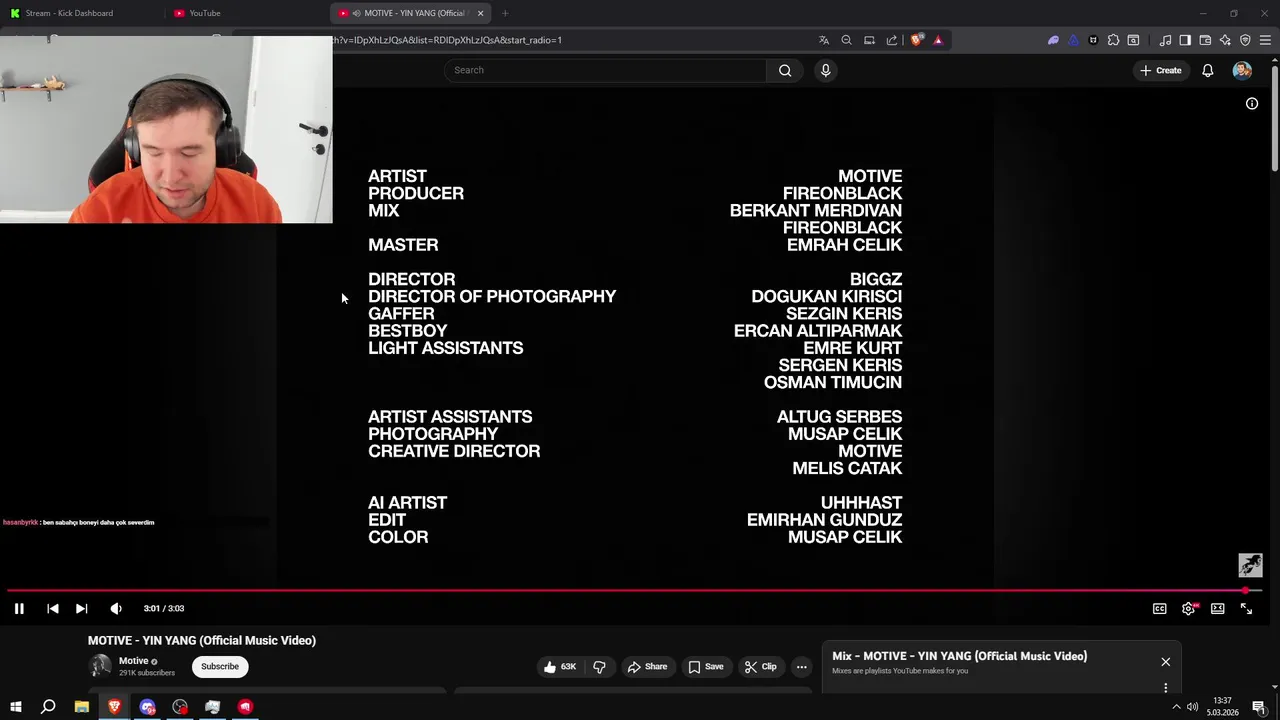
Task: Click the channel watermark in the video corner
Action: click(1250, 565)
